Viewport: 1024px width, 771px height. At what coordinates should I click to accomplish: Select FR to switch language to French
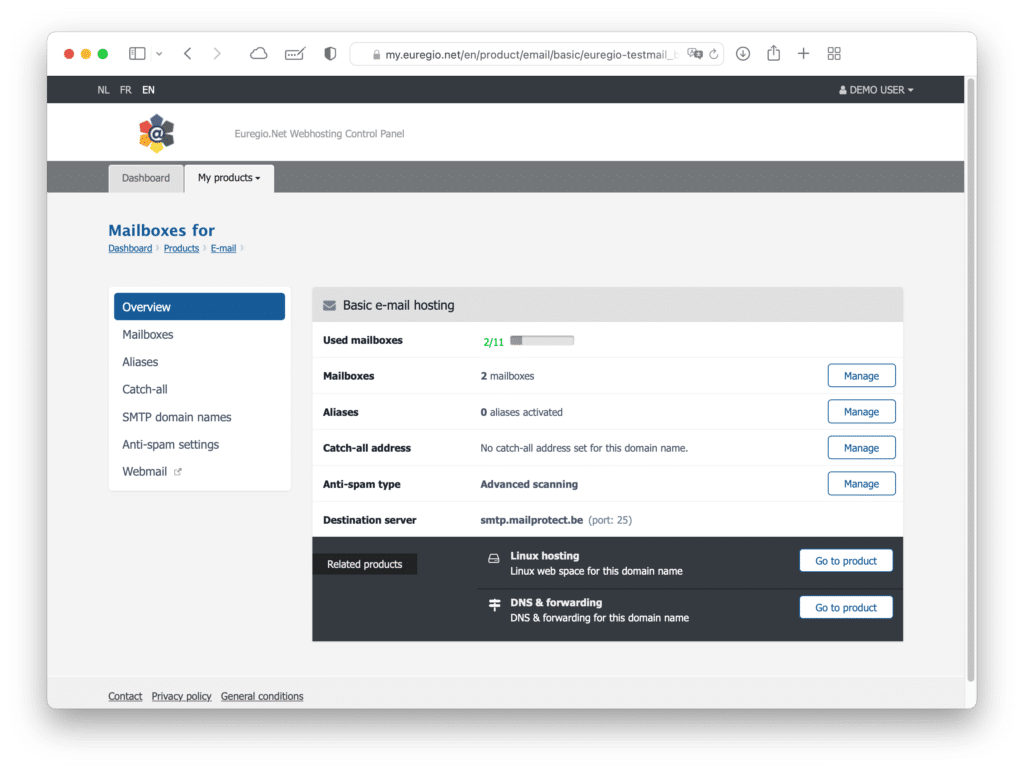(x=125, y=89)
